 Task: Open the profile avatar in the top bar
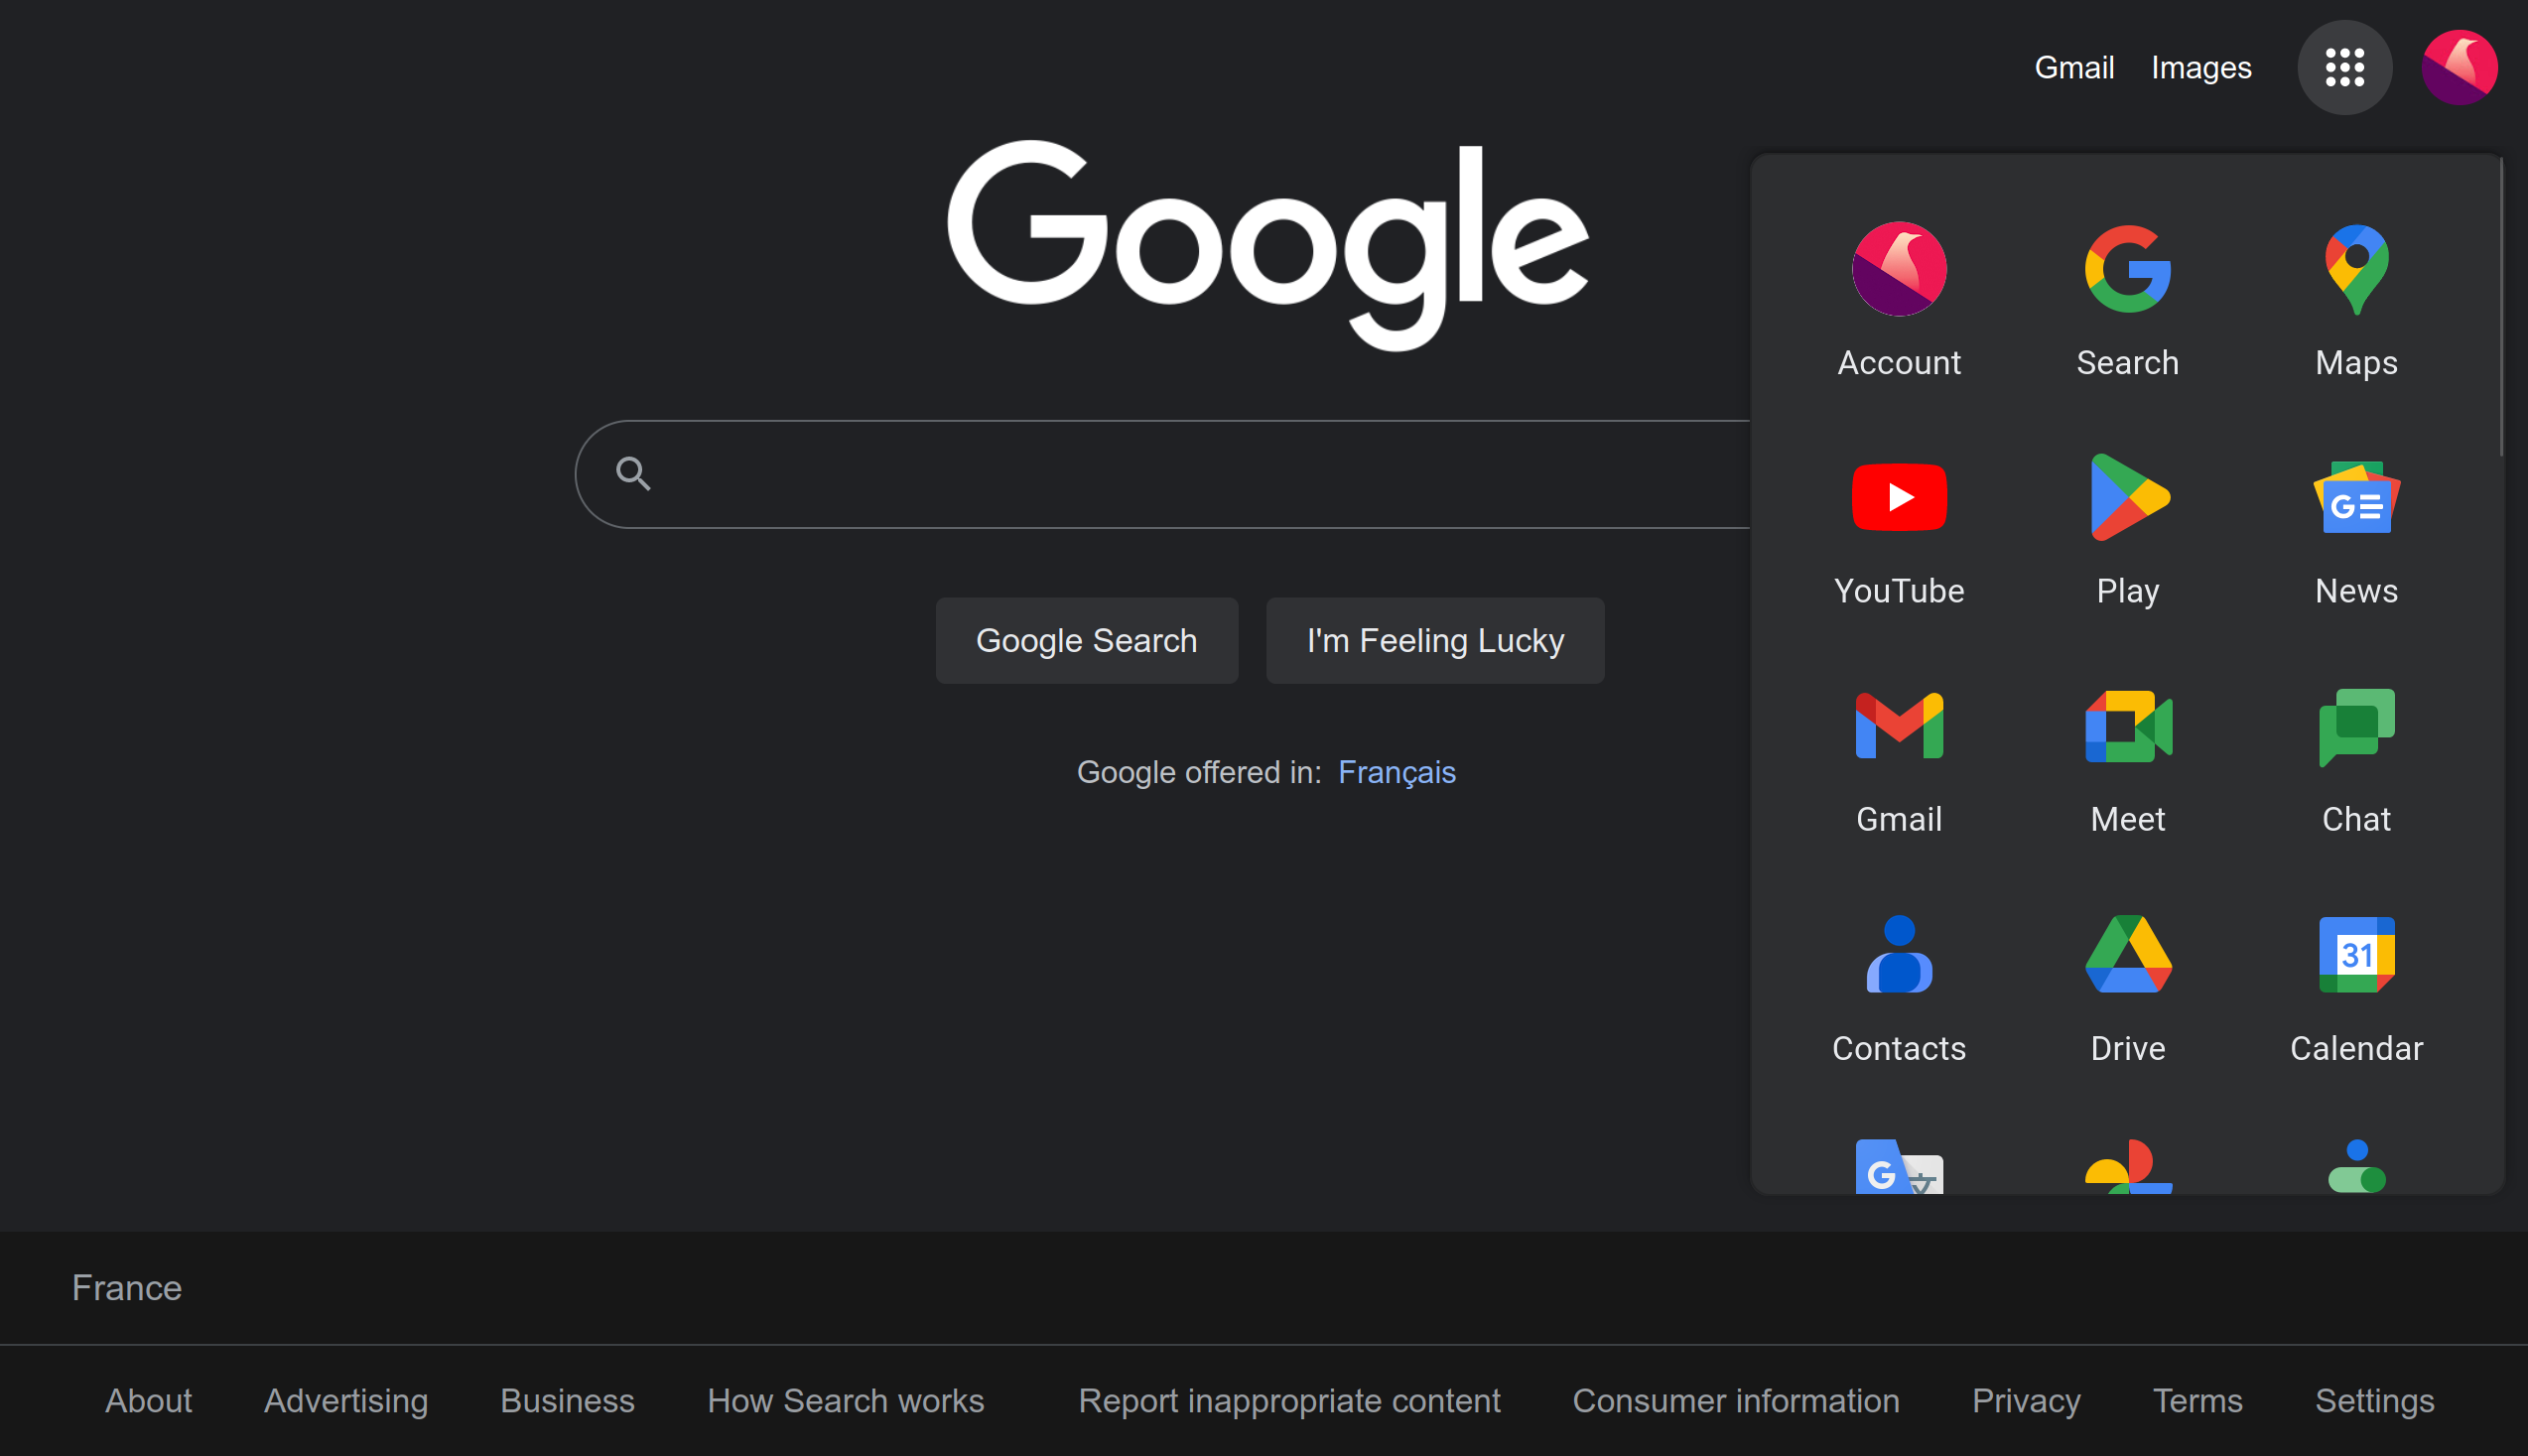click(x=2459, y=68)
